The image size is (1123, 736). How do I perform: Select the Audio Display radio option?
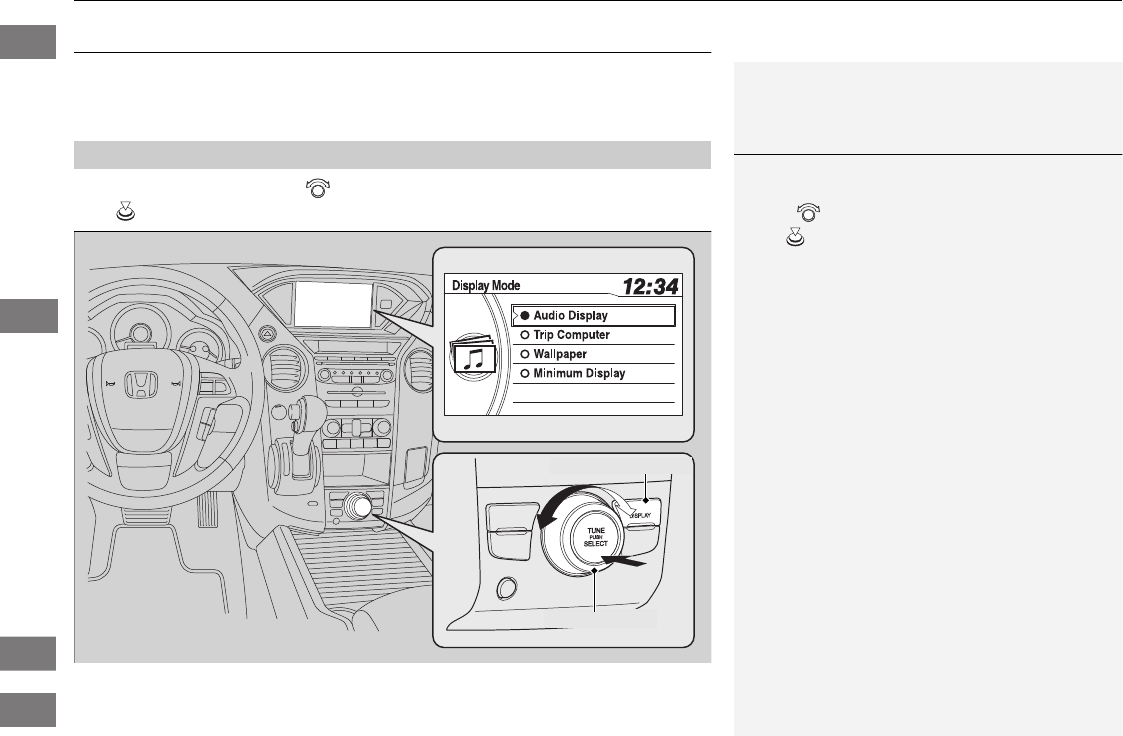594,316
